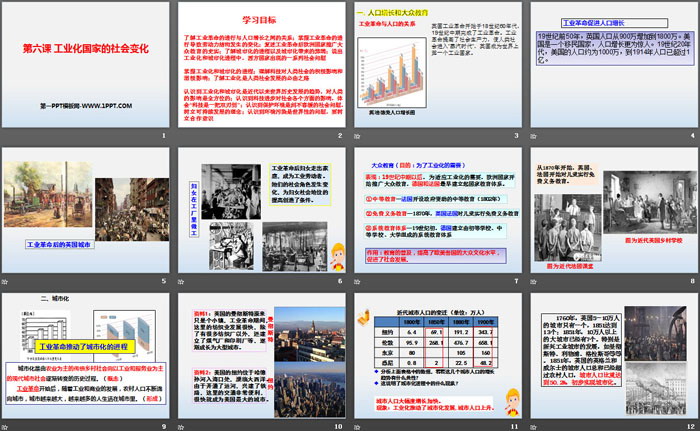Click the slide number label 12
The image size is (700, 431).
pyautogui.click(x=691, y=427)
